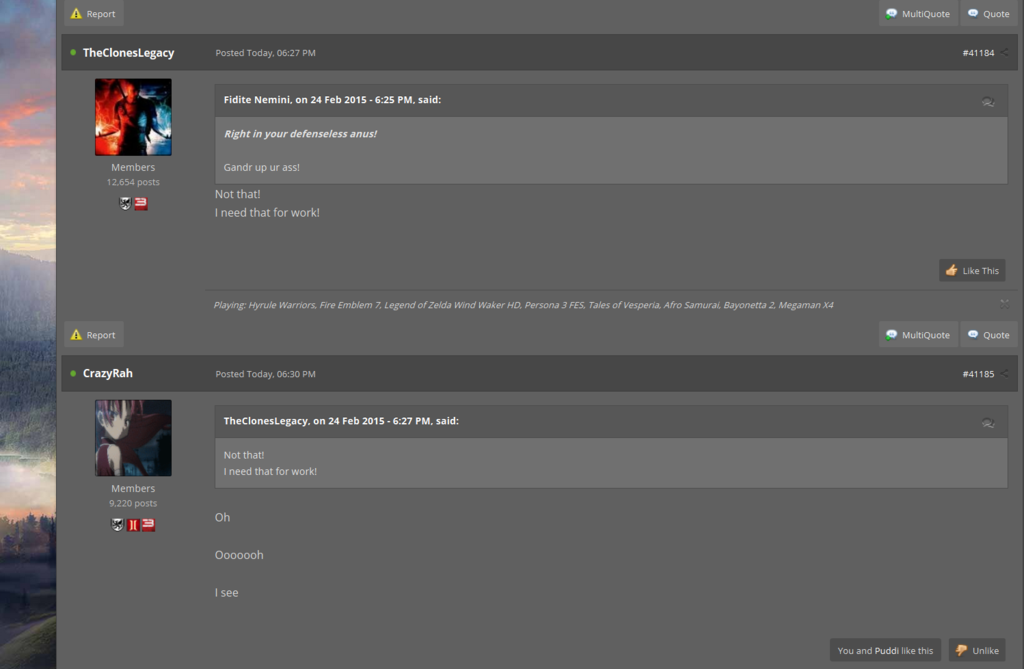
Task: Click the eagle shield badge under CrazyRah
Action: [x=117, y=524]
